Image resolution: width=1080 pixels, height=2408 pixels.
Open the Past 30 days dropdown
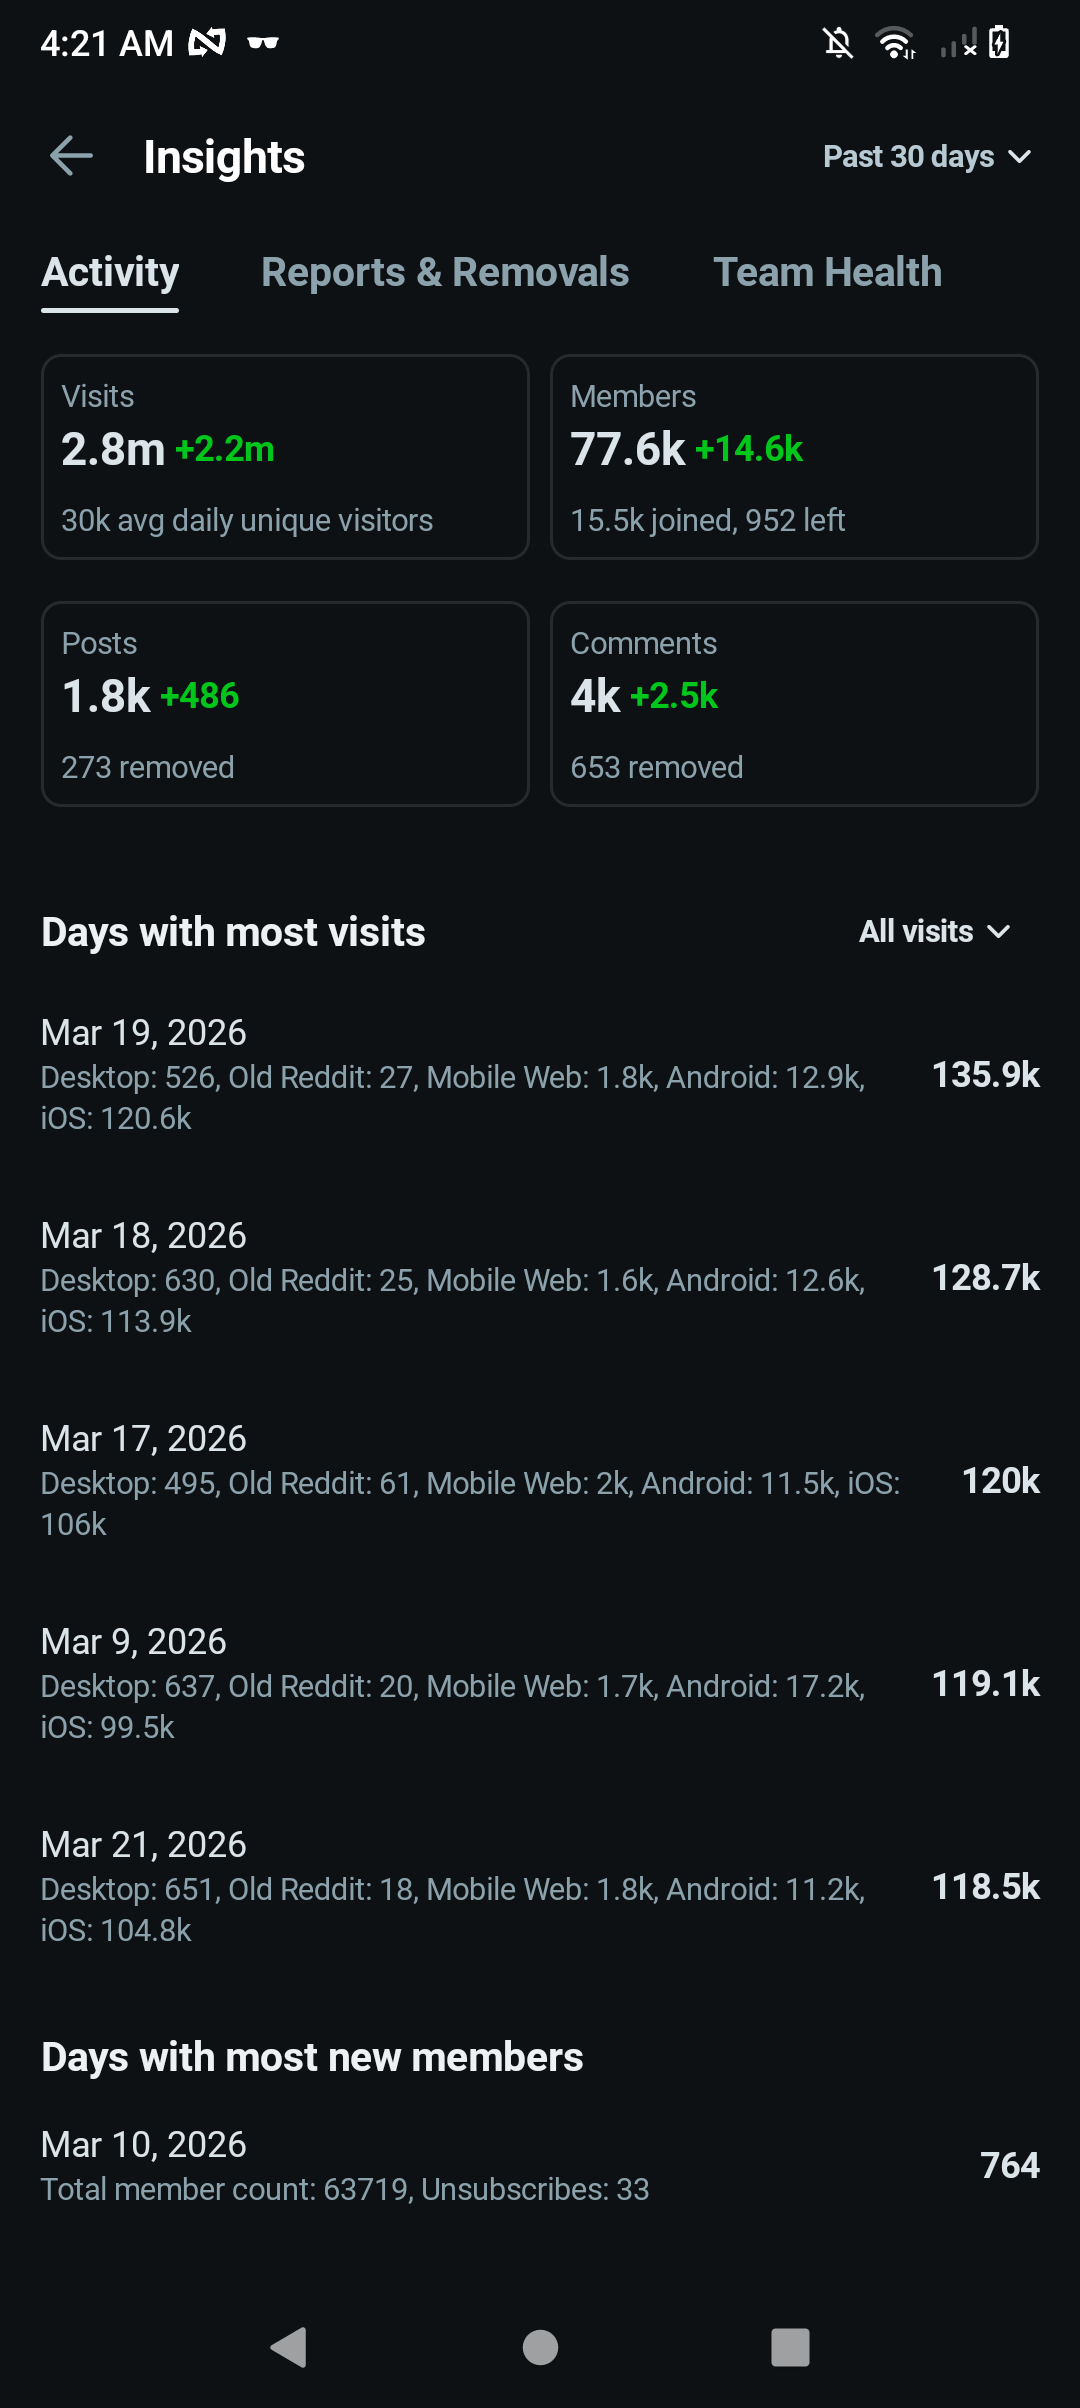click(926, 157)
